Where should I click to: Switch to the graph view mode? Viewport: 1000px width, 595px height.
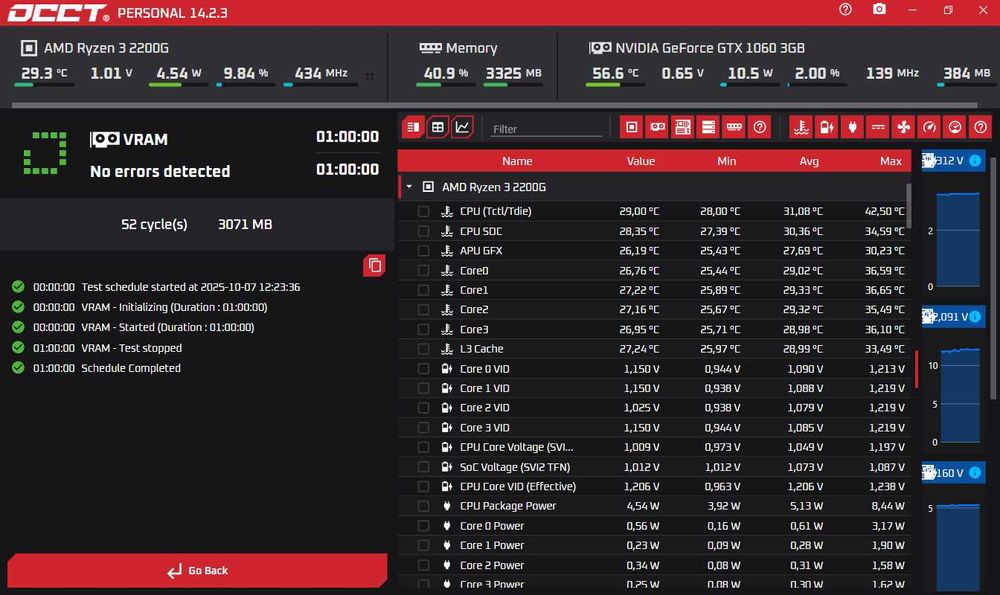pos(462,128)
